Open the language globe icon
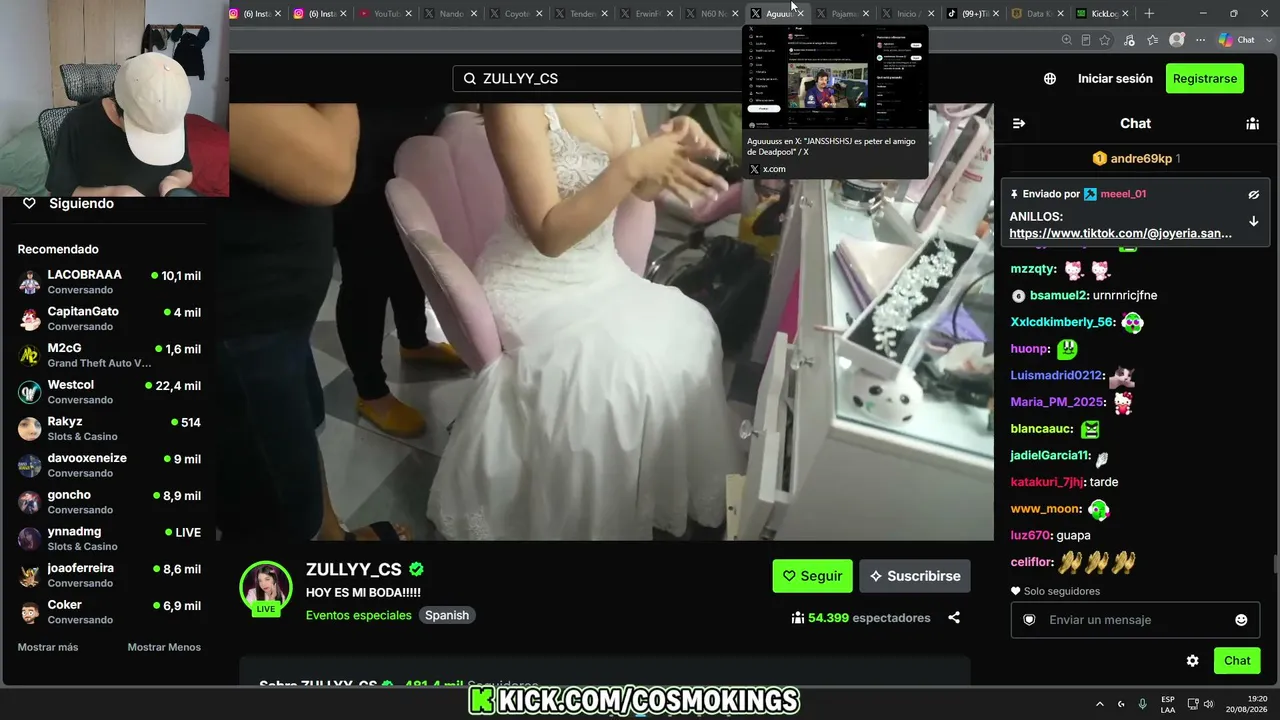Screen dimensions: 1280x720 click(1050, 78)
